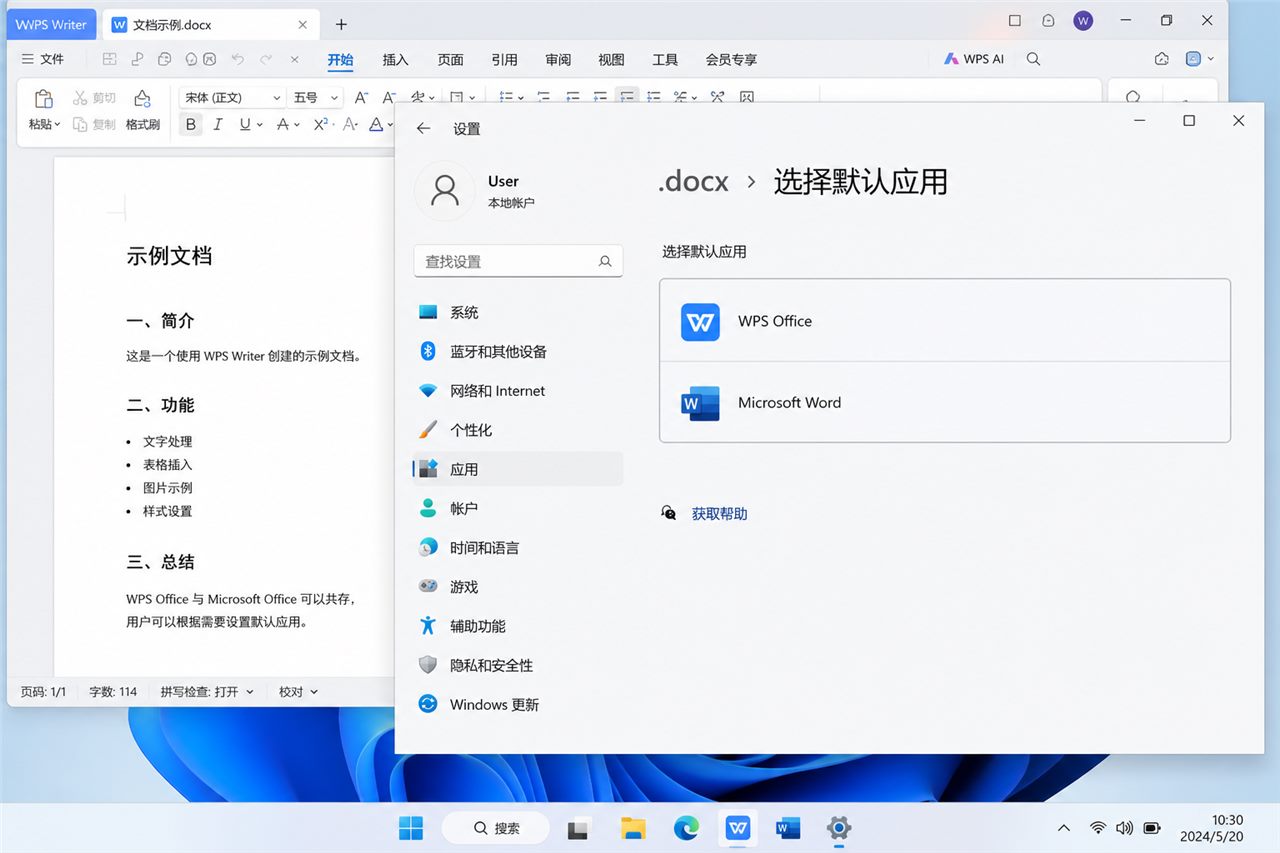Viewport: 1280px width, 853px height.
Task: Select the Format Painter (格式刷) tool
Action: [143, 110]
